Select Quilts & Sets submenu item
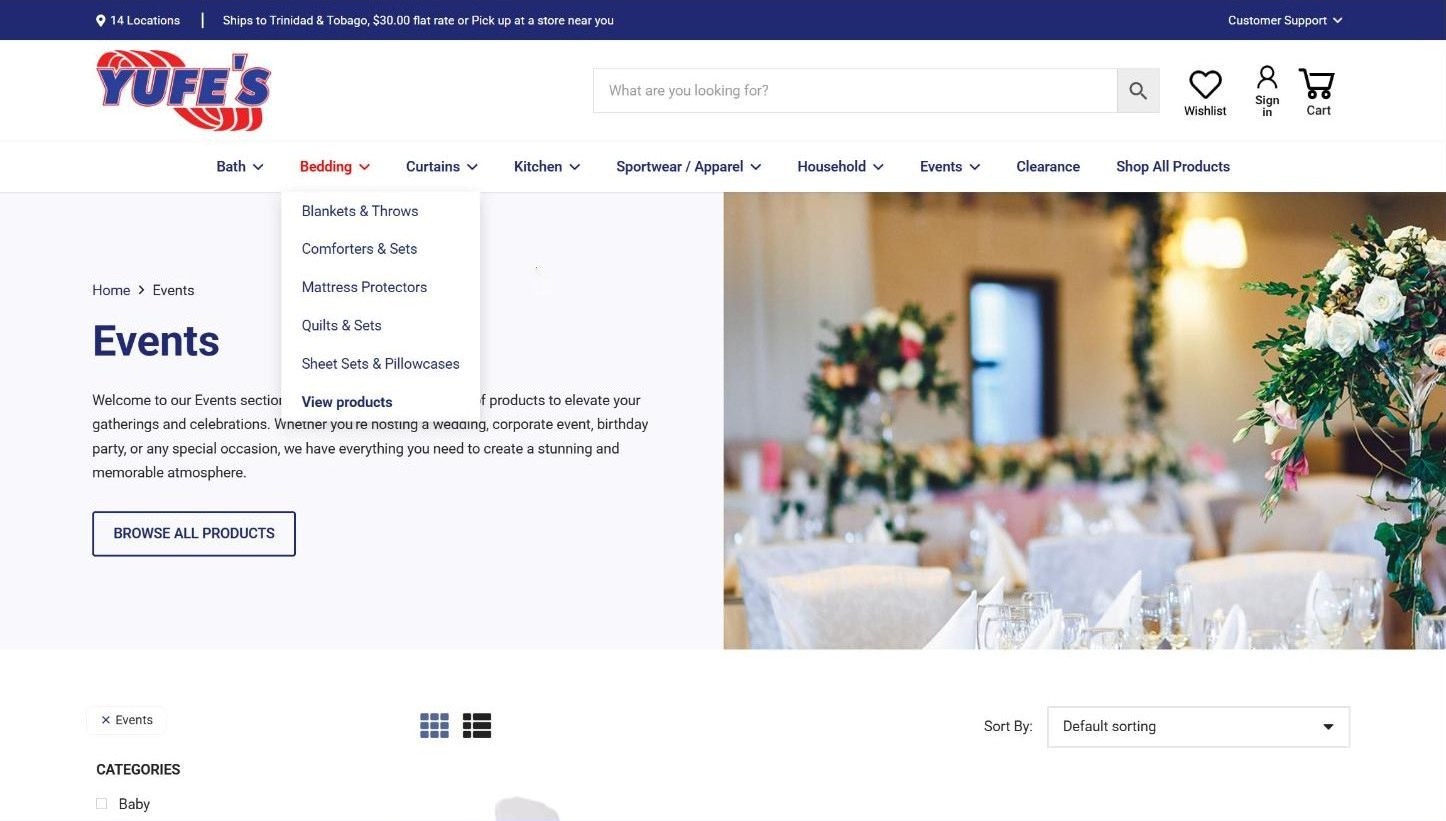This screenshot has width=1446, height=821. 341,325
